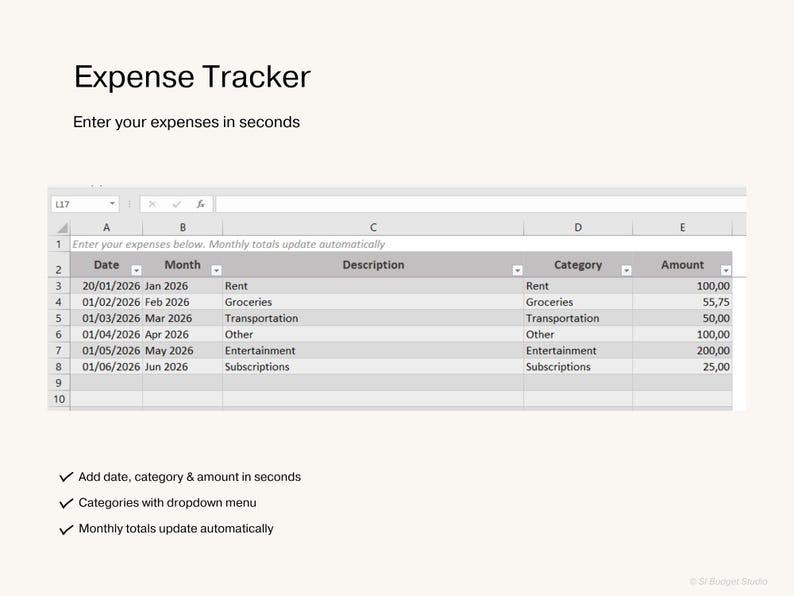The image size is (794, 596).
Task: Select row 7 header
Action: pos(59,350)
